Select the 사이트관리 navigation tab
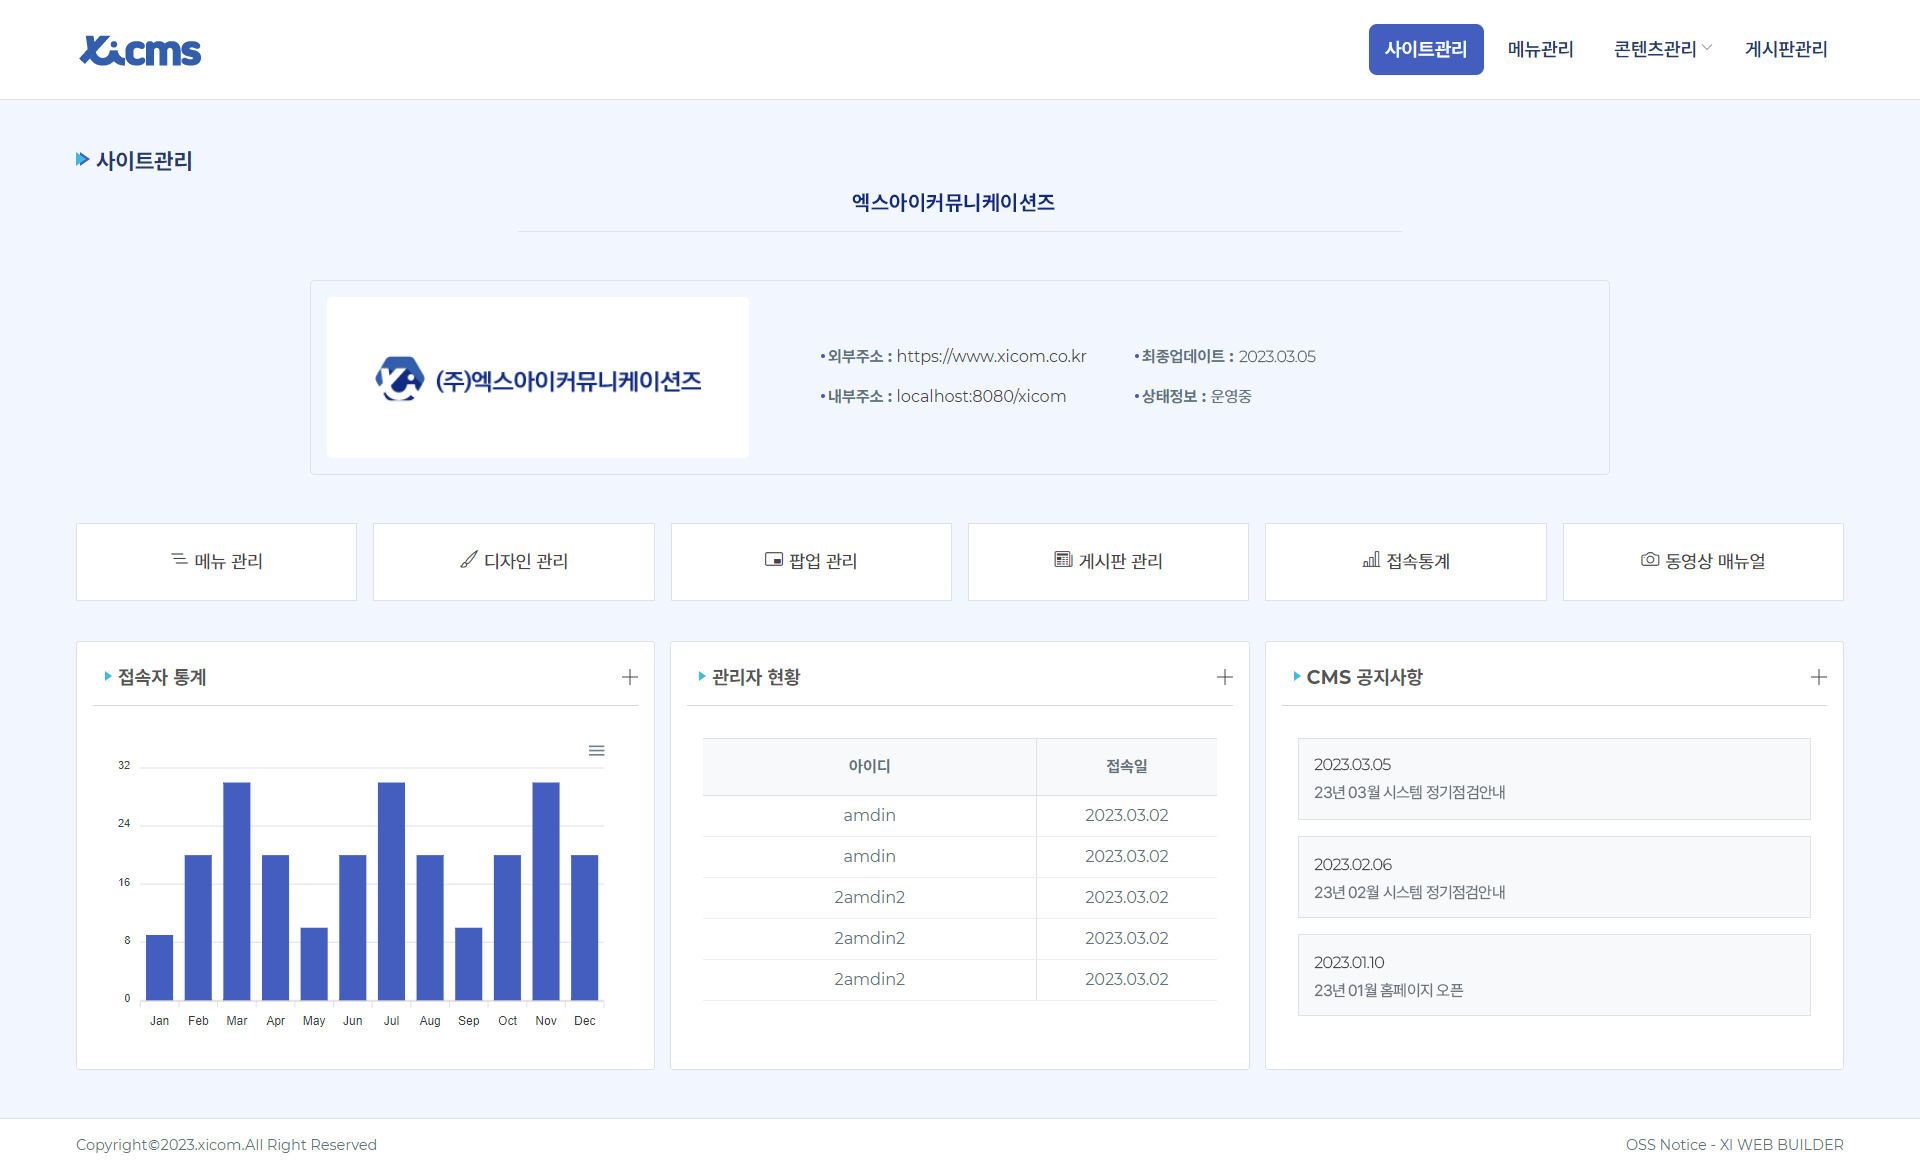This screenshot has height=1172, width=1920. [1425, 49]
